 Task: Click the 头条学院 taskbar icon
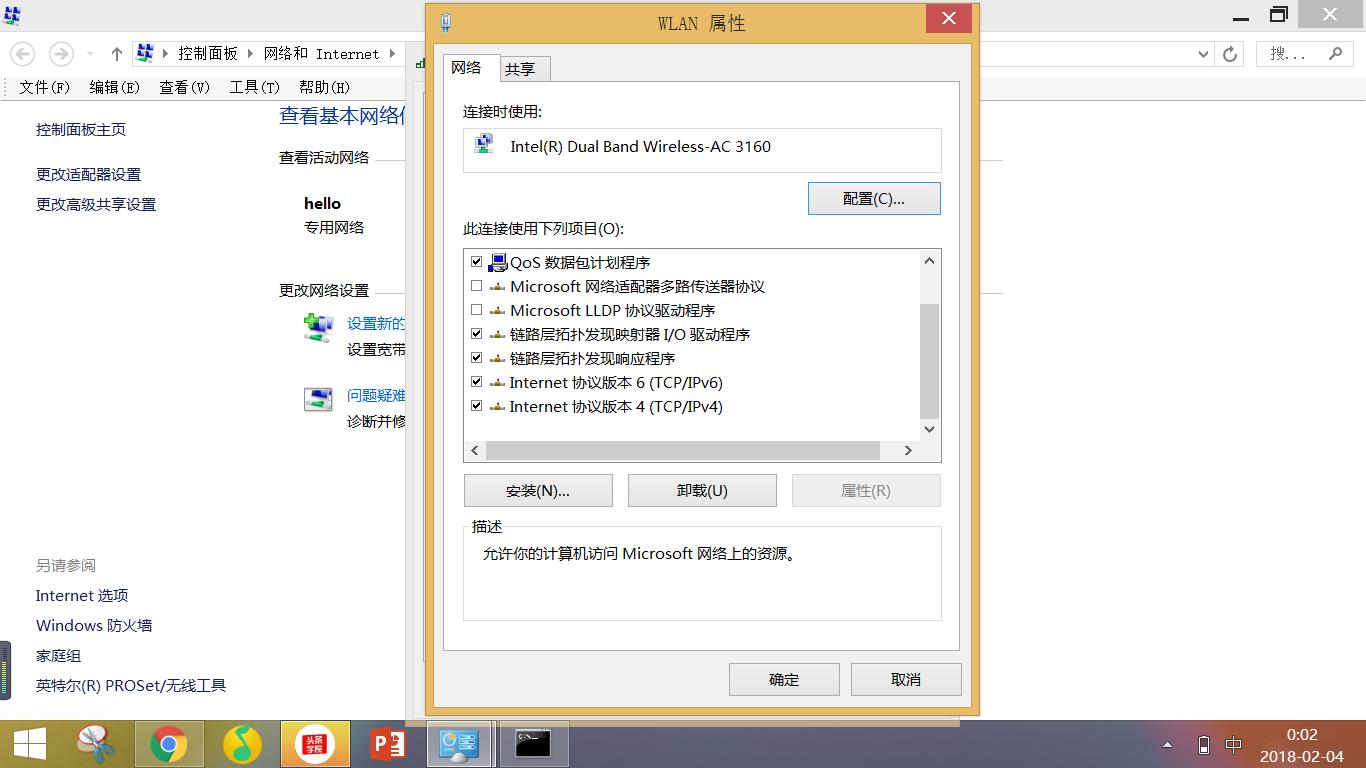pyautogui.click(x=315, y=744)
